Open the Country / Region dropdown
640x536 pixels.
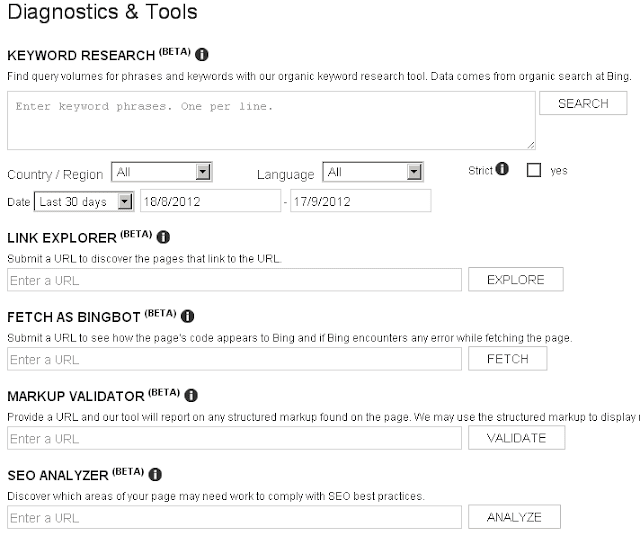(x=162, y=172)
